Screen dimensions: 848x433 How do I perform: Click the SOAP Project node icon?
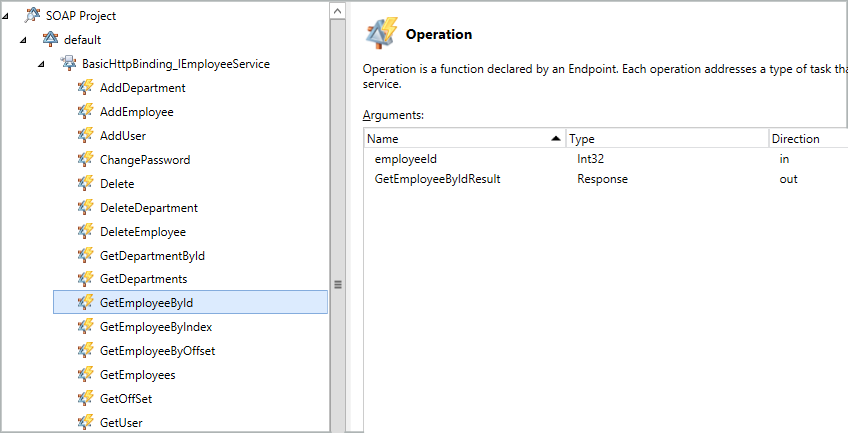pyautogui.click(x=32, y=16)
